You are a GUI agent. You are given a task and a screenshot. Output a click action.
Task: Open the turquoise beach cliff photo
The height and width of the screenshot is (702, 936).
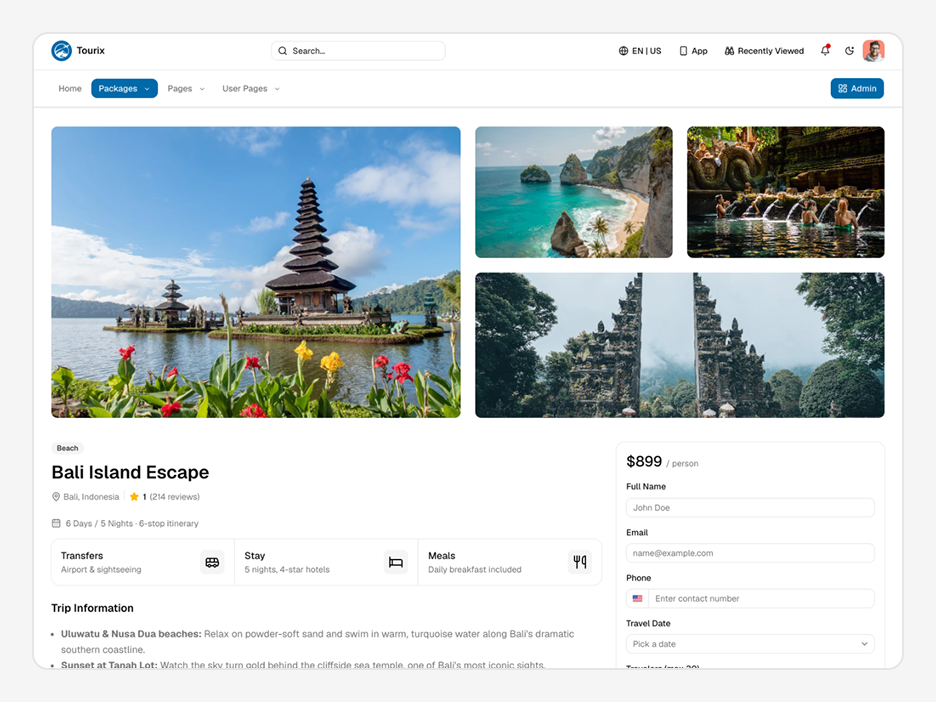(x=574, y=192)
